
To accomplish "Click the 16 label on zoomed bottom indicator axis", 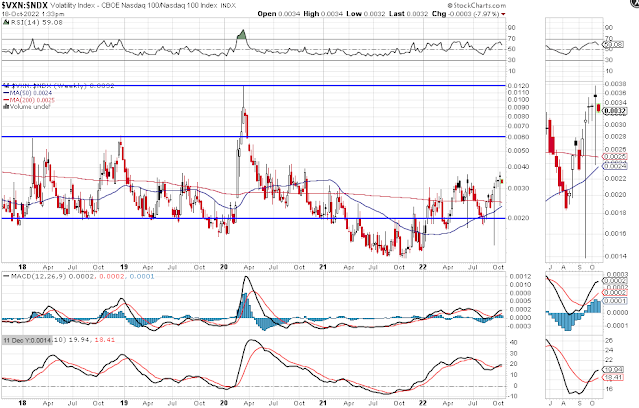I will 609,389.
